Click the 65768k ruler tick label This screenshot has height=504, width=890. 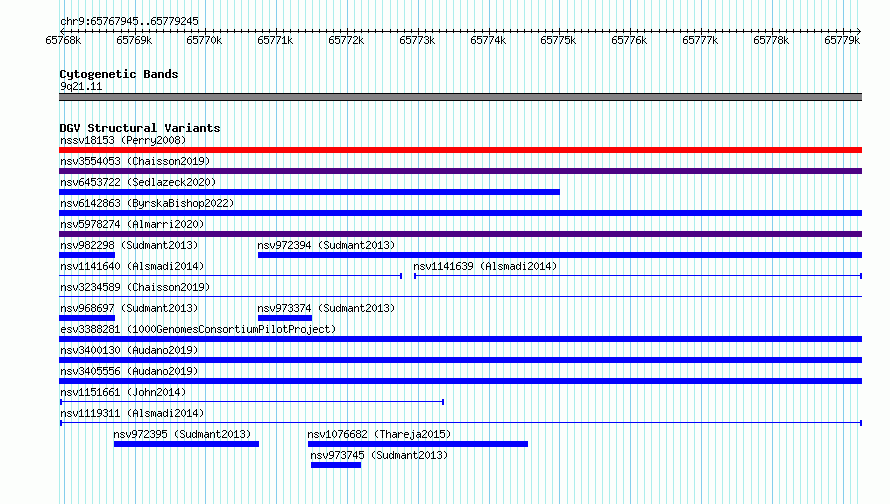coord(63,40)
